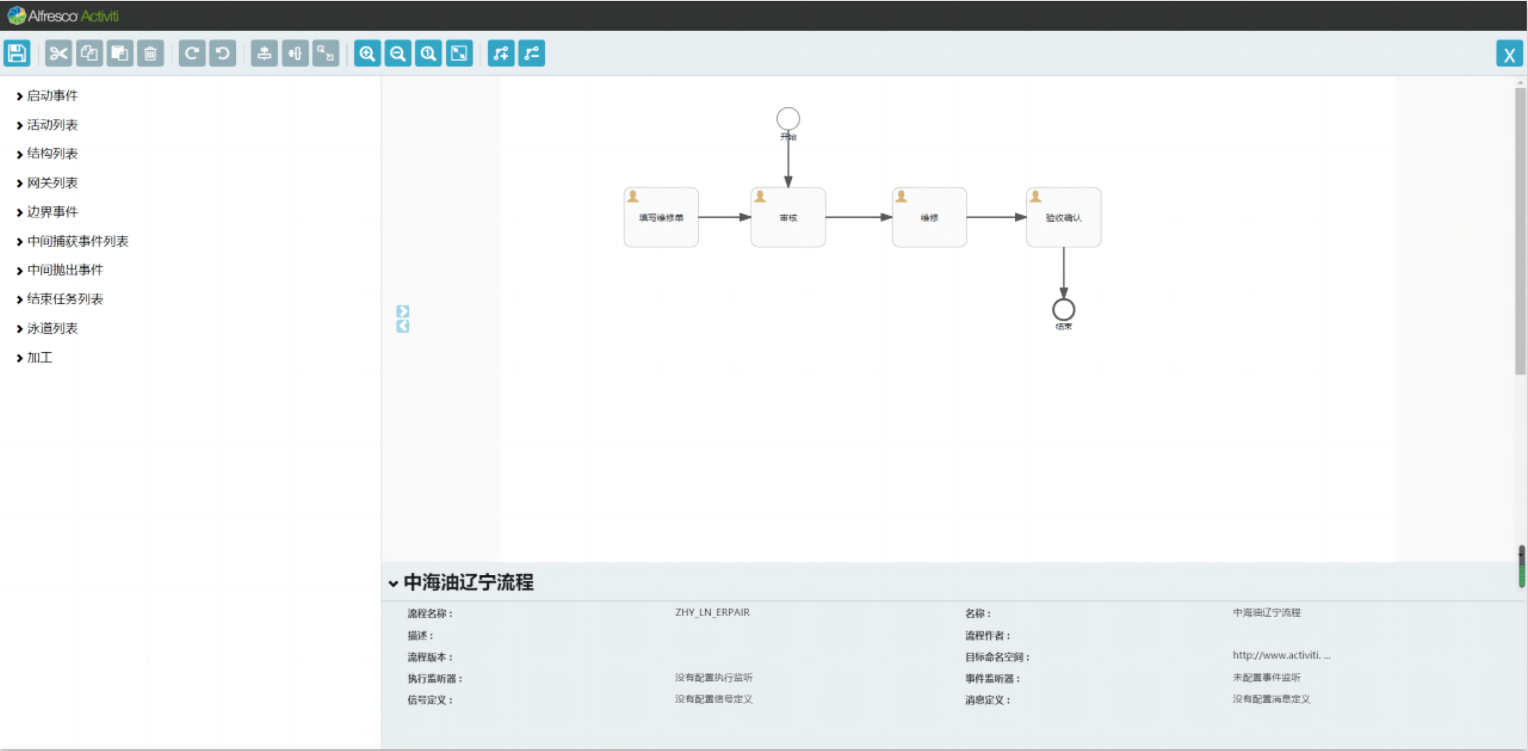1528x751 pixels.
Task: Zoom to fit using the toolbar icon
Action: click(x=459, y=54)
